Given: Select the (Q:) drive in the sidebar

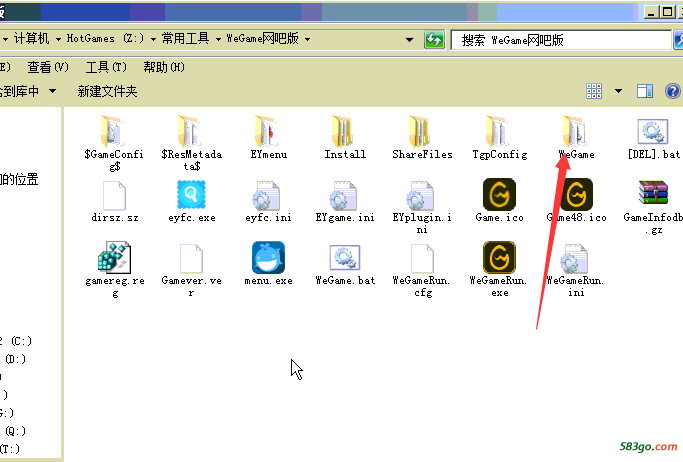Looking at the screenshot, I should (x=16, y=431).
